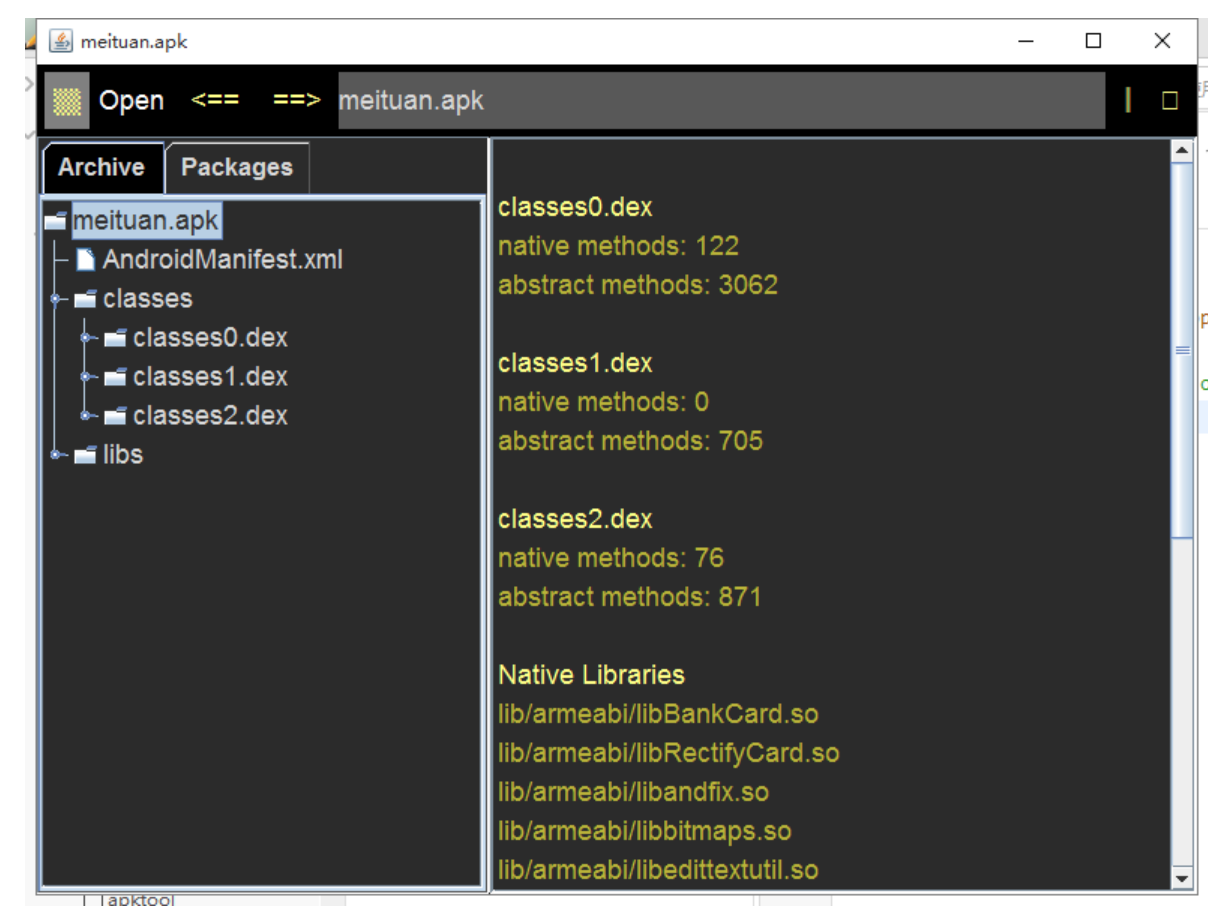
Task: Click 'abstract methods: 871' line
Action: click(630, 597)
